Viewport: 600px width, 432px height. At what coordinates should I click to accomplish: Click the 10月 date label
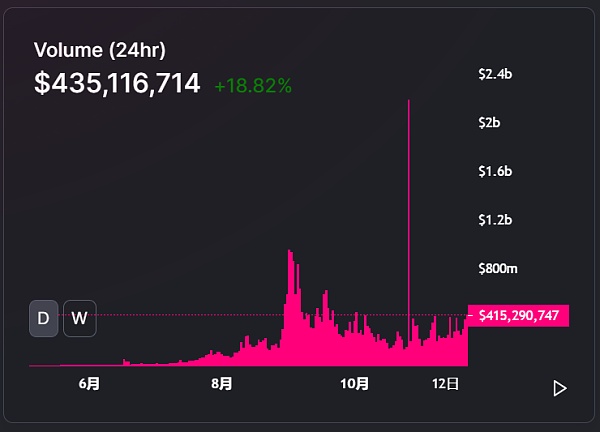tap(355, 383)
